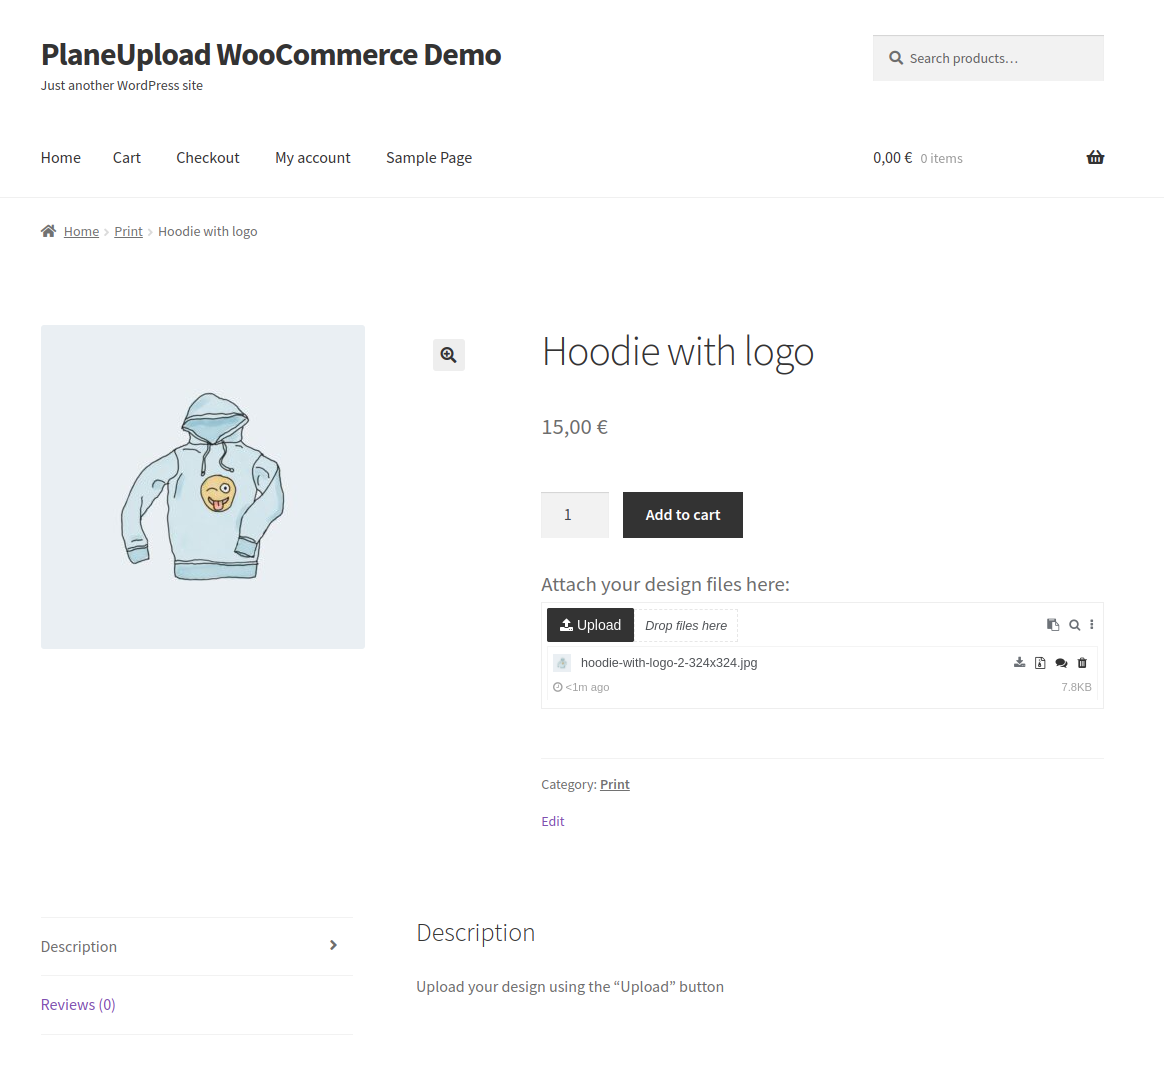Go to Checkout in navigation menu

pyautogui.click(x=208, y=158)
